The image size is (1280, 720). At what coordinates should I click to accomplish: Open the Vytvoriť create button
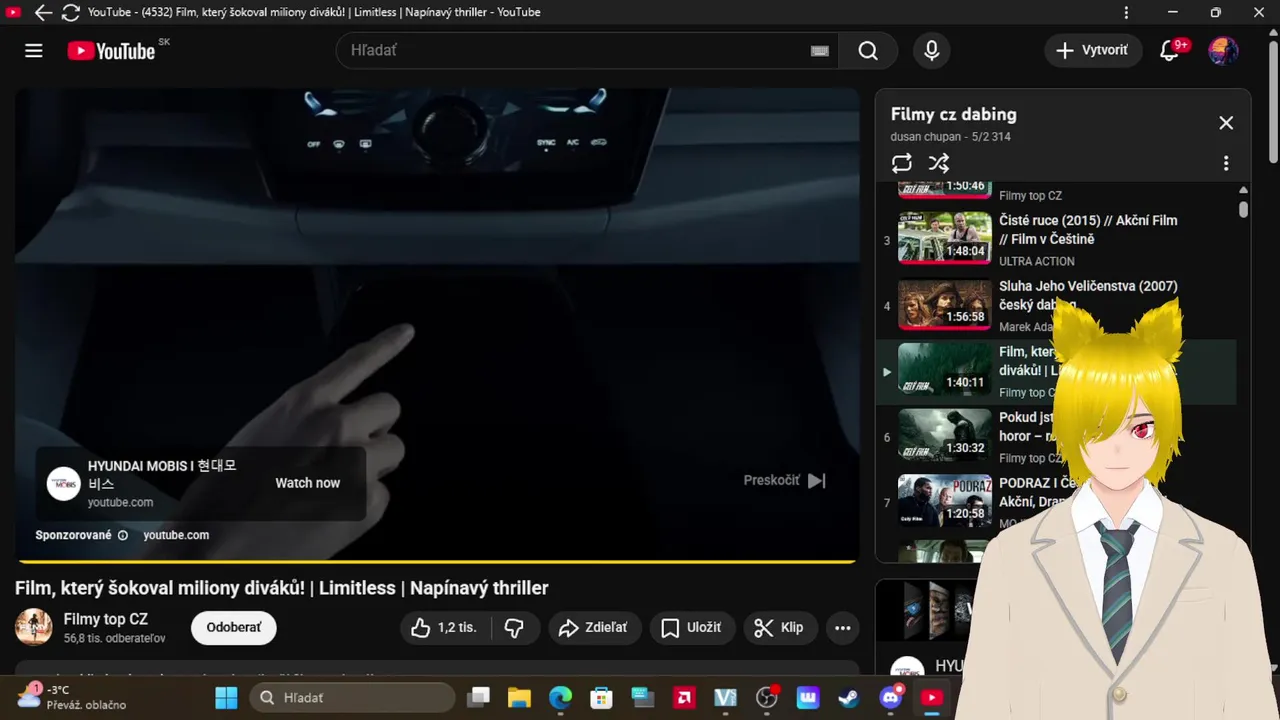click(1093, 50)
